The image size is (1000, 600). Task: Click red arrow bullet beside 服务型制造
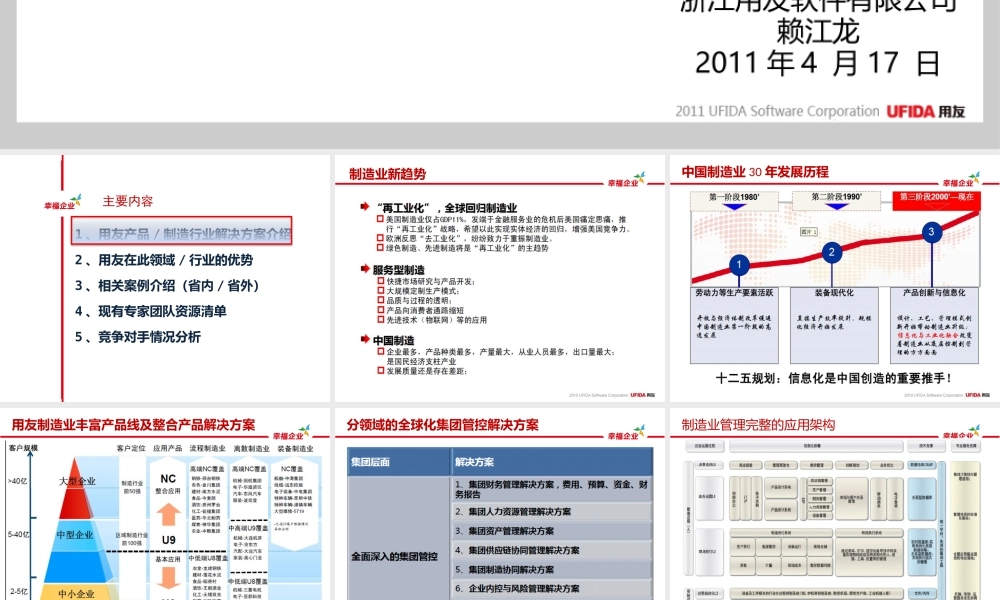coord(365,269)
